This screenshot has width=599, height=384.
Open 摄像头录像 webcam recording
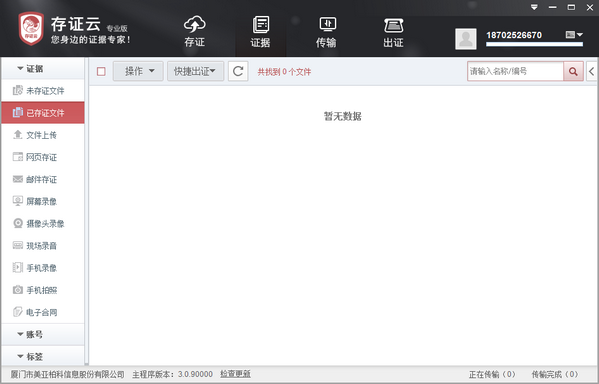(43, 224)
